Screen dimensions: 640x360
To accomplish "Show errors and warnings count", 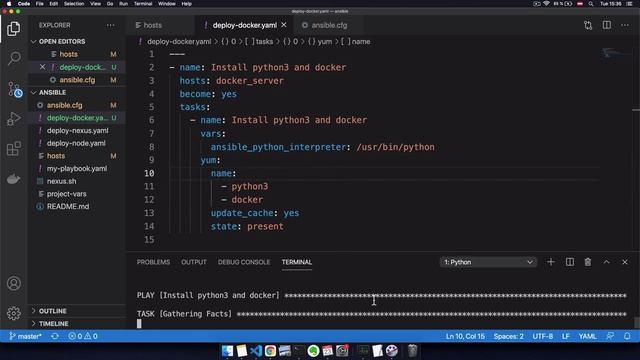I will tap(83, 336).
